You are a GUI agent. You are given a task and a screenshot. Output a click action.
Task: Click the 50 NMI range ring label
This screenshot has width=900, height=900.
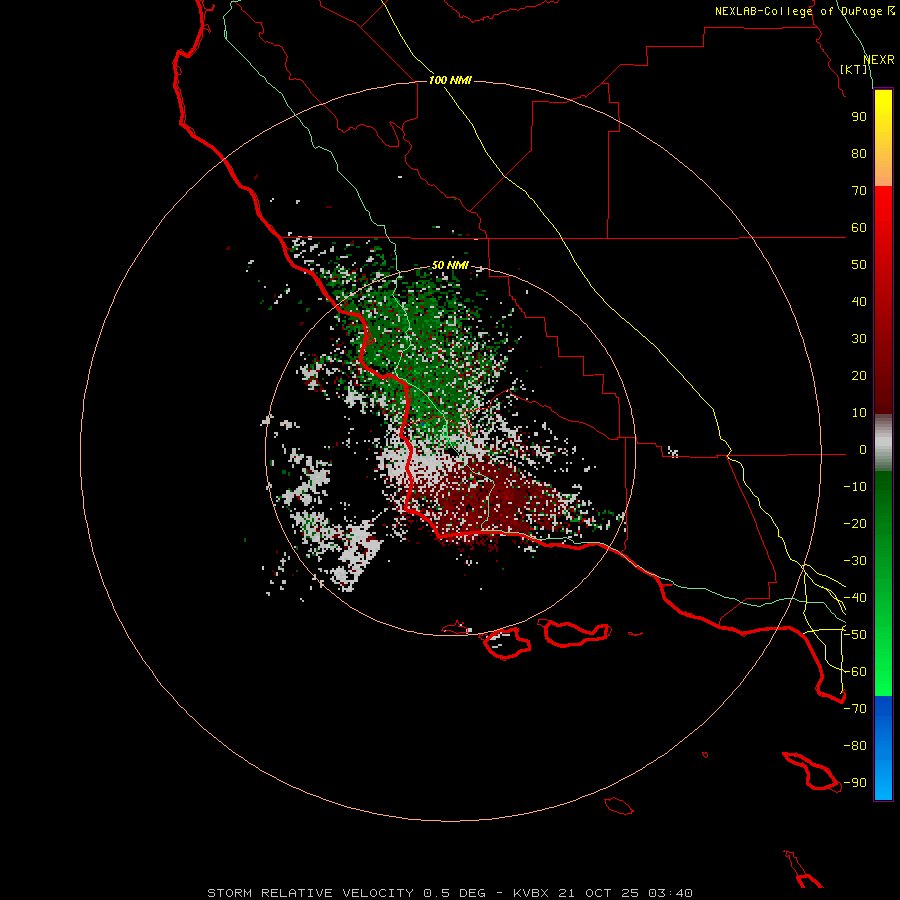point(450,265)
